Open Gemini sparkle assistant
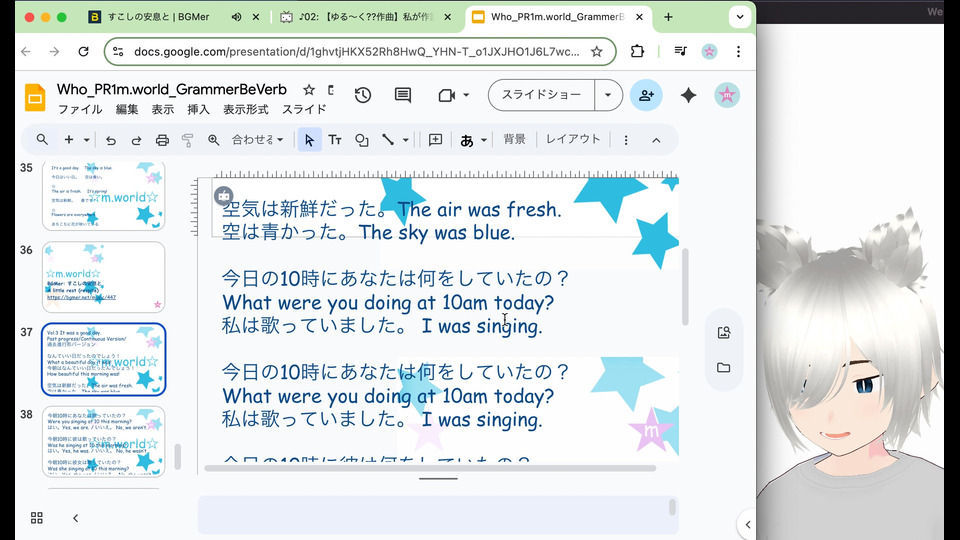The image size is (960, 540). [688, 95]
